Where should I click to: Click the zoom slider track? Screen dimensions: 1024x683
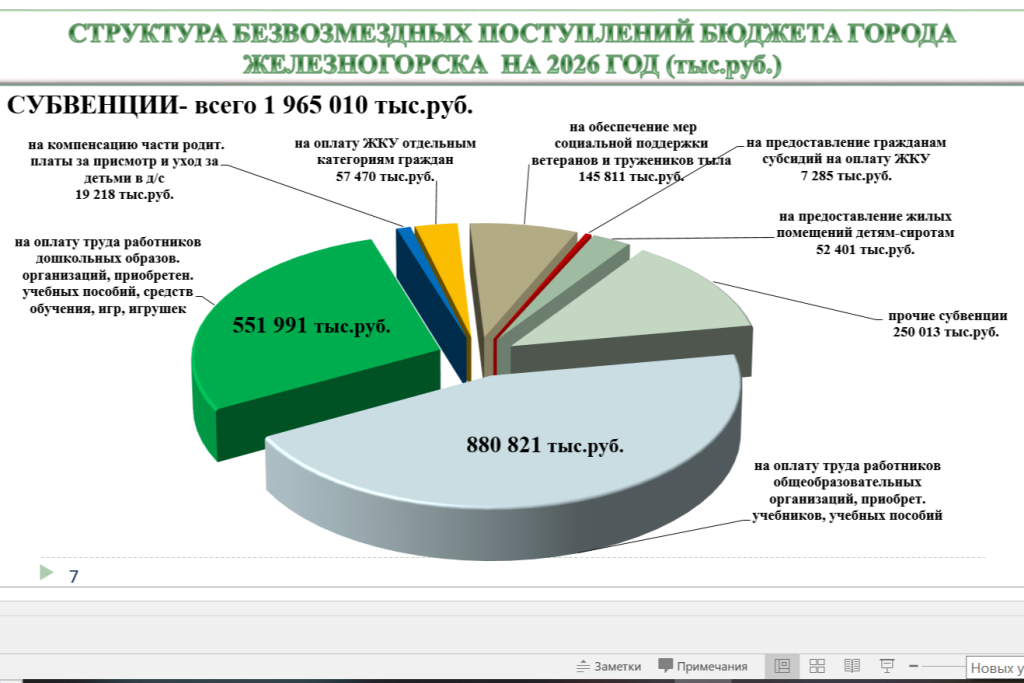943,666
